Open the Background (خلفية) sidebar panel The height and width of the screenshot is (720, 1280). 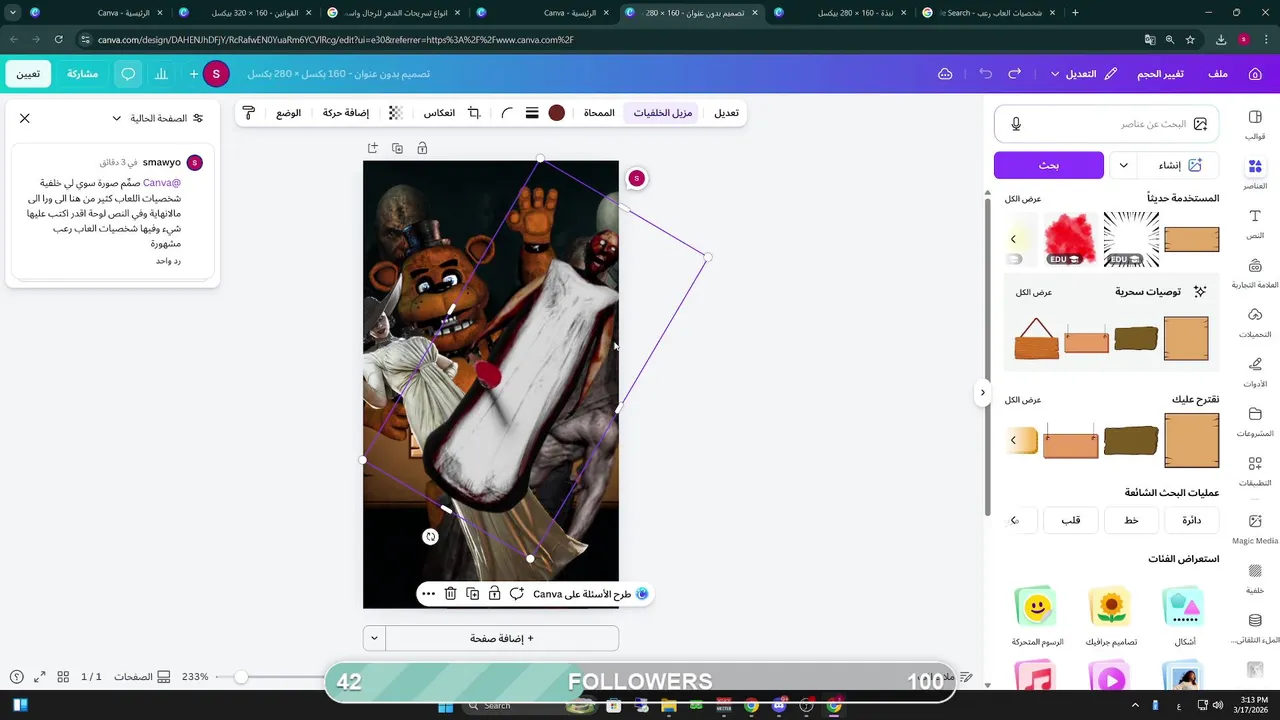click(x=1255, y=578)
